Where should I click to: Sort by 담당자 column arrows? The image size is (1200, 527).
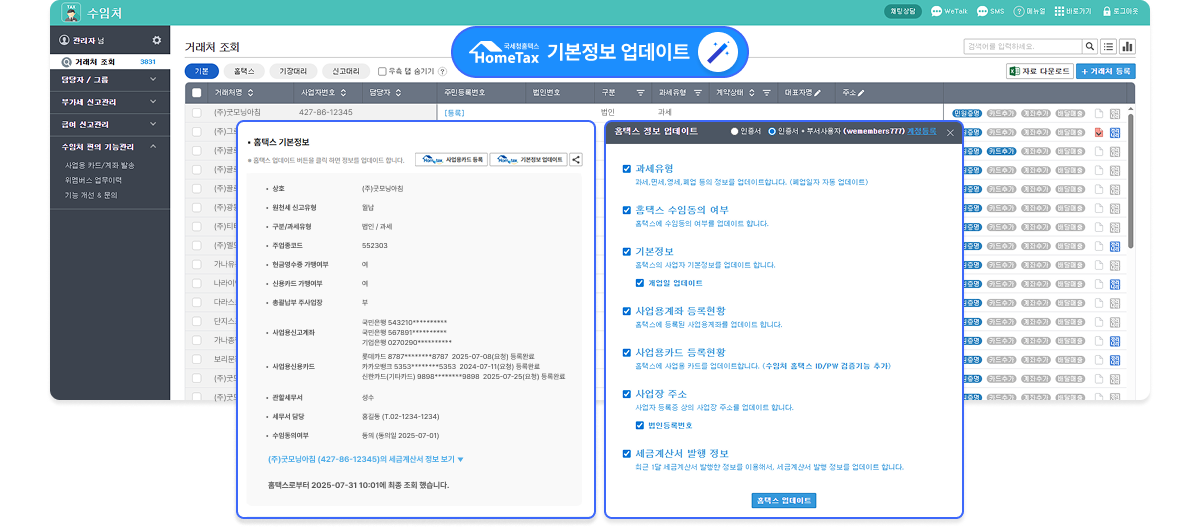point(399,92)
